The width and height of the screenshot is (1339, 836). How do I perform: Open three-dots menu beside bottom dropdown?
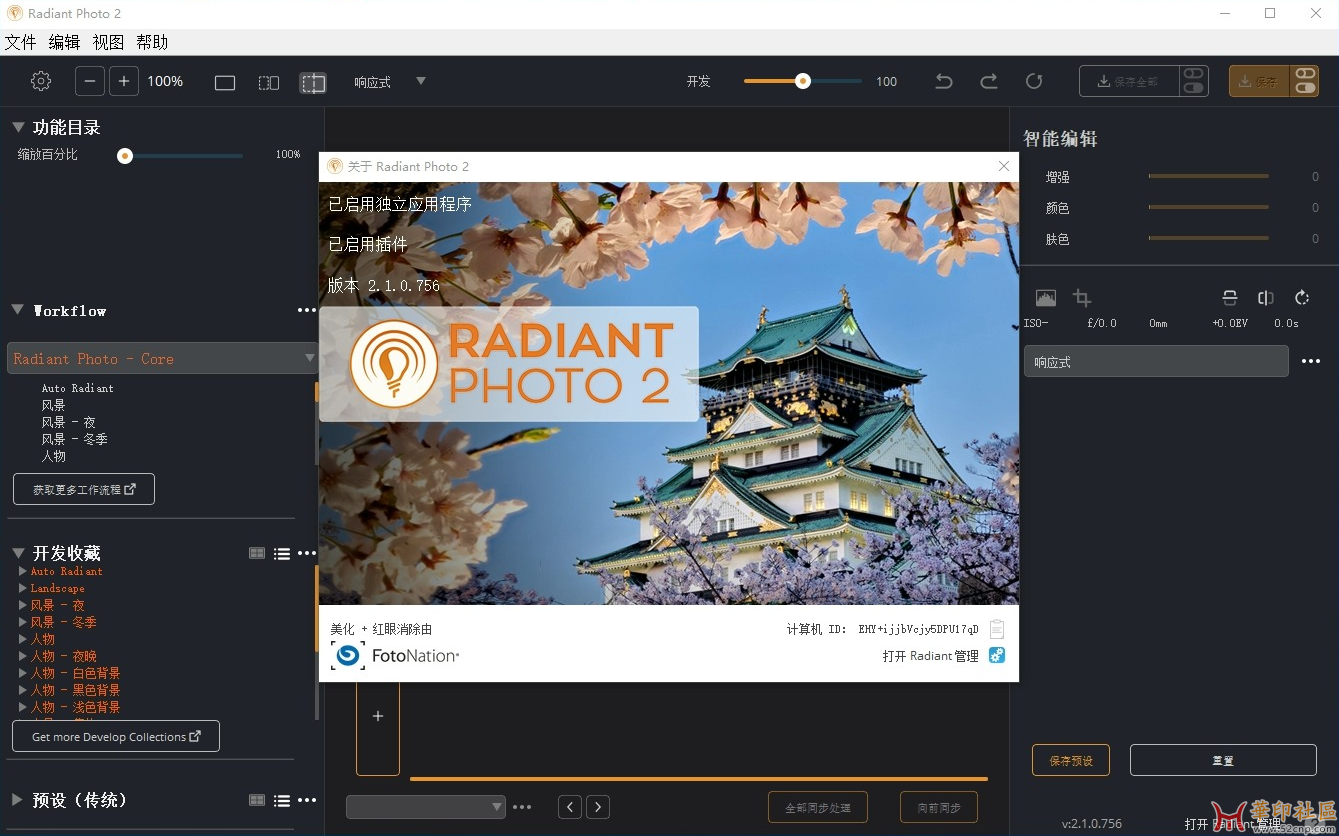point(522,807)
